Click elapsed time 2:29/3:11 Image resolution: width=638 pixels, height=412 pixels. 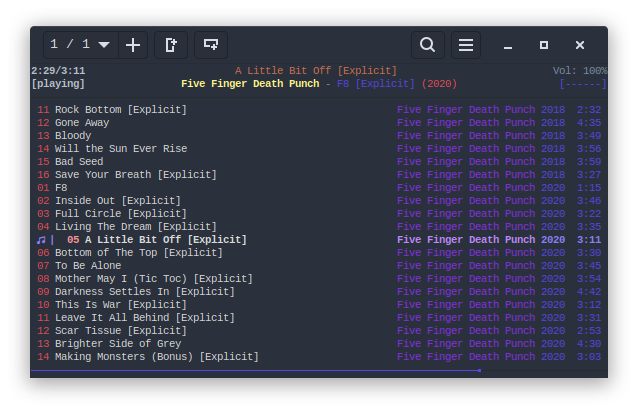[x=59, y=71]
